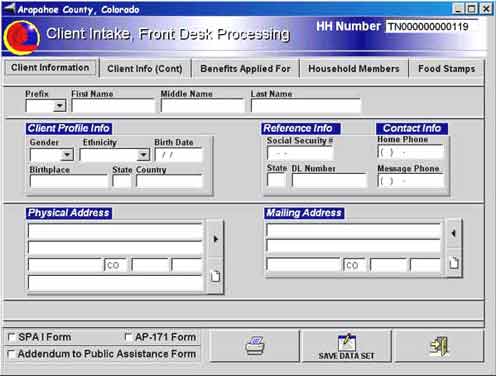Viewport: 500px width, 376px height.
Task: Click the Birthplace field
Action: [x=69, y=182]
